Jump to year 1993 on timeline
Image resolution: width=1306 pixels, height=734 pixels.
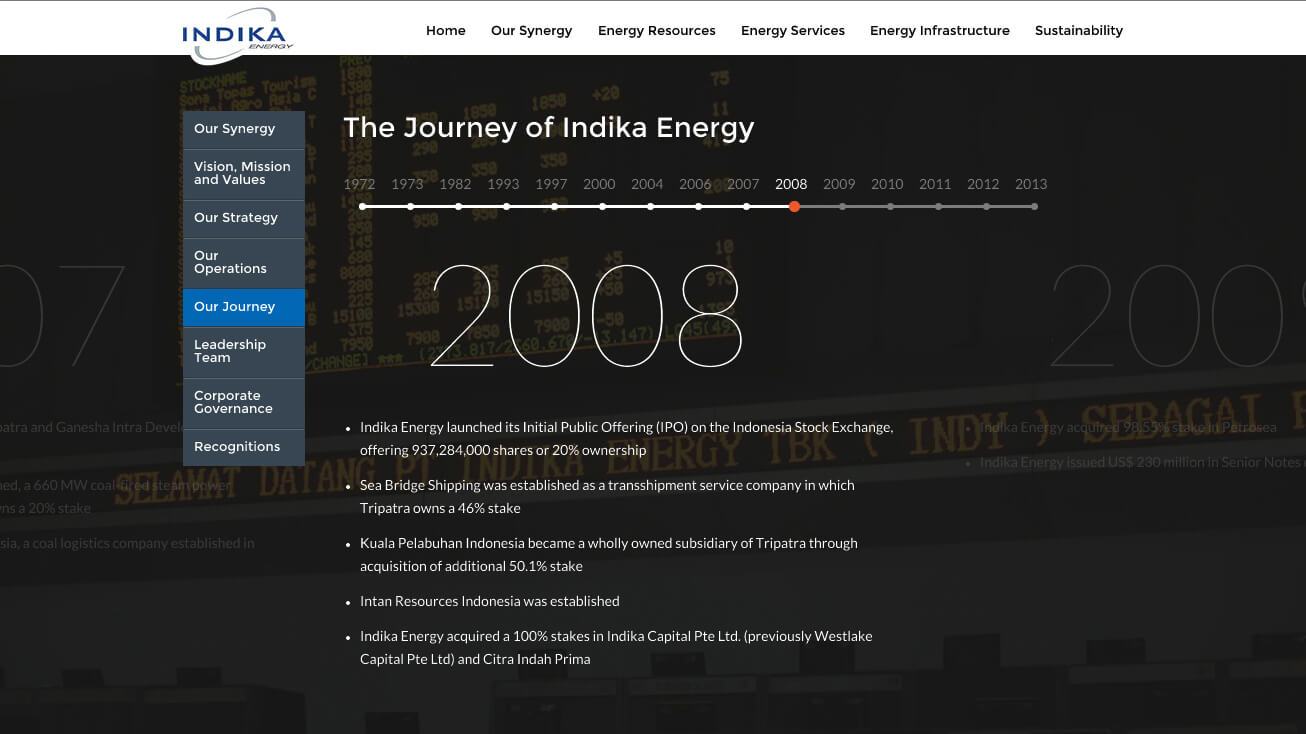[503, 184]
